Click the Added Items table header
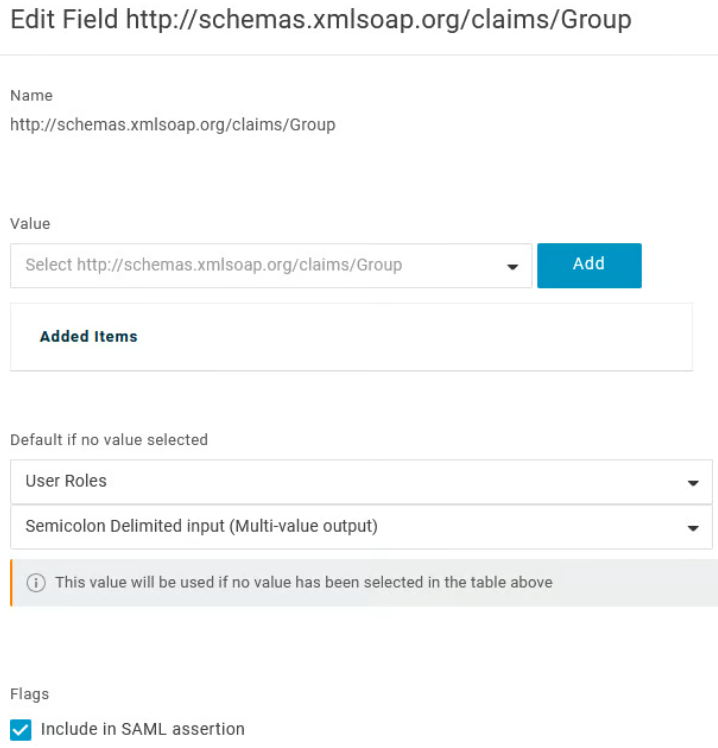The image size is (718, 748). coord(89,337)
